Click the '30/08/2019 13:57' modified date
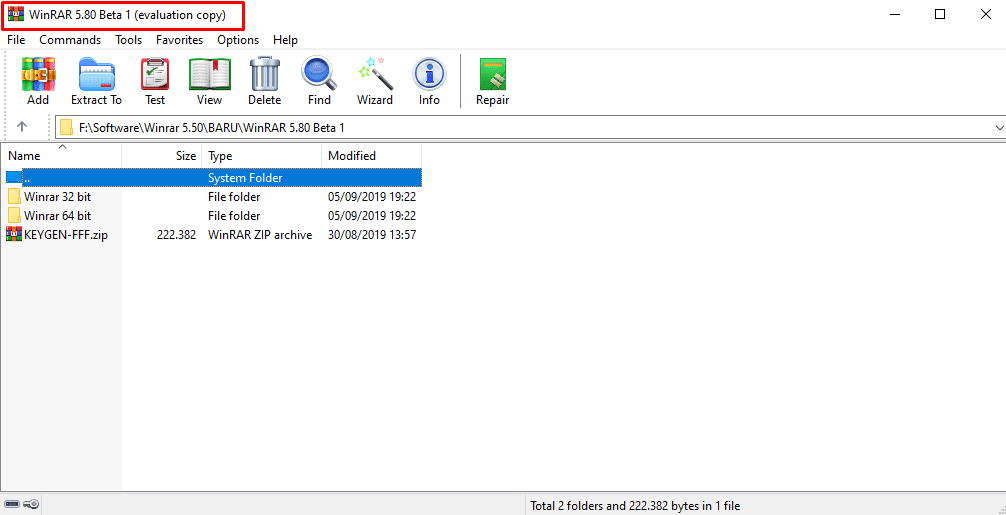The width and height of the screenshot is (1006, 515). [372, 235]
